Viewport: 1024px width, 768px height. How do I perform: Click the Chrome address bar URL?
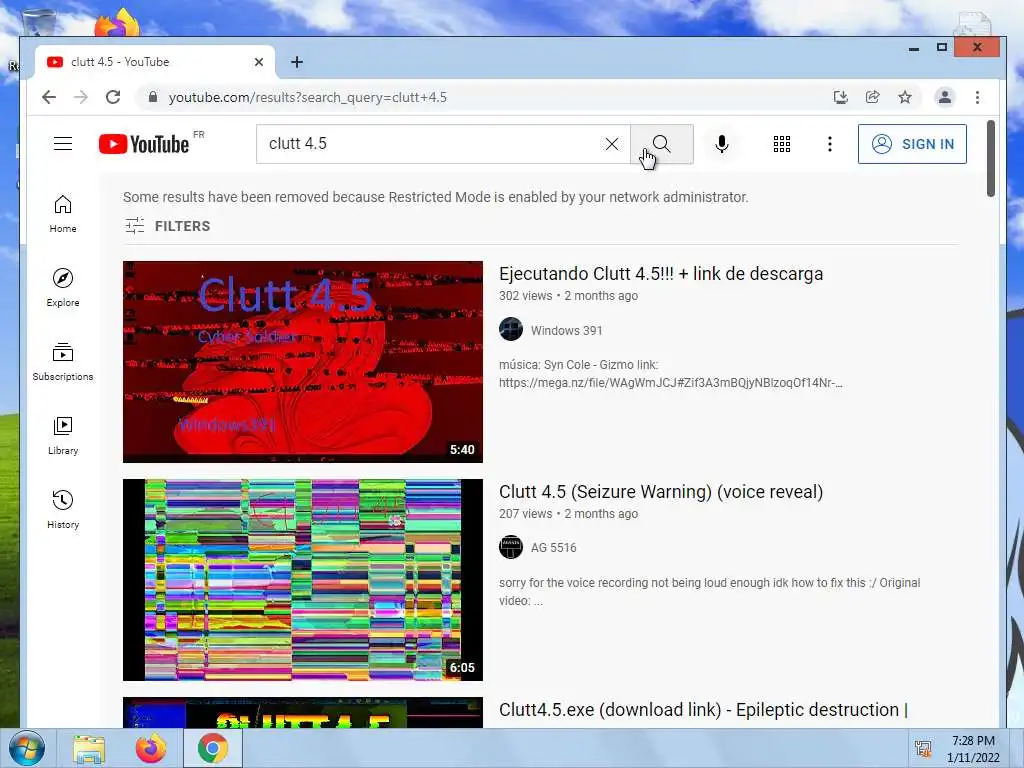[x=308, y=97]
